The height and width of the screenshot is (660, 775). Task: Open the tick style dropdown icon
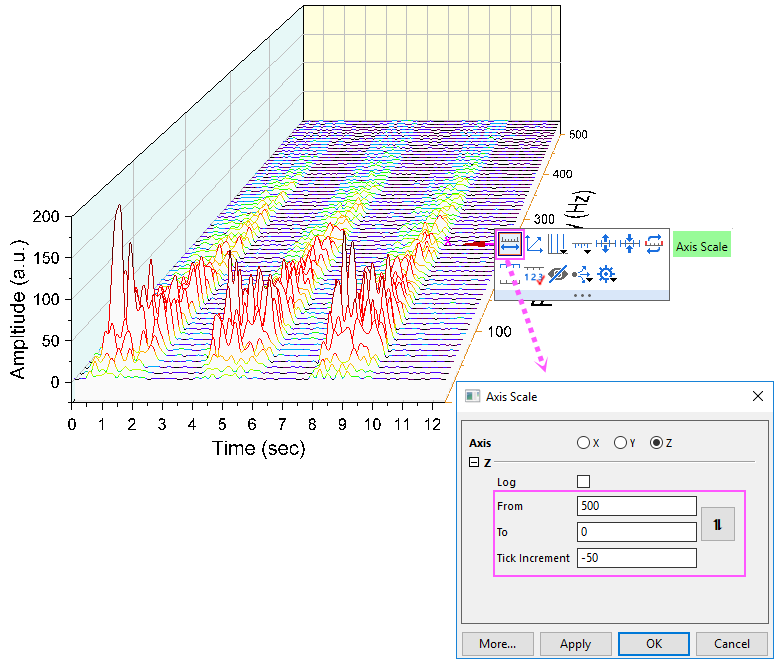pyautogui.click(x=582, y=246)
